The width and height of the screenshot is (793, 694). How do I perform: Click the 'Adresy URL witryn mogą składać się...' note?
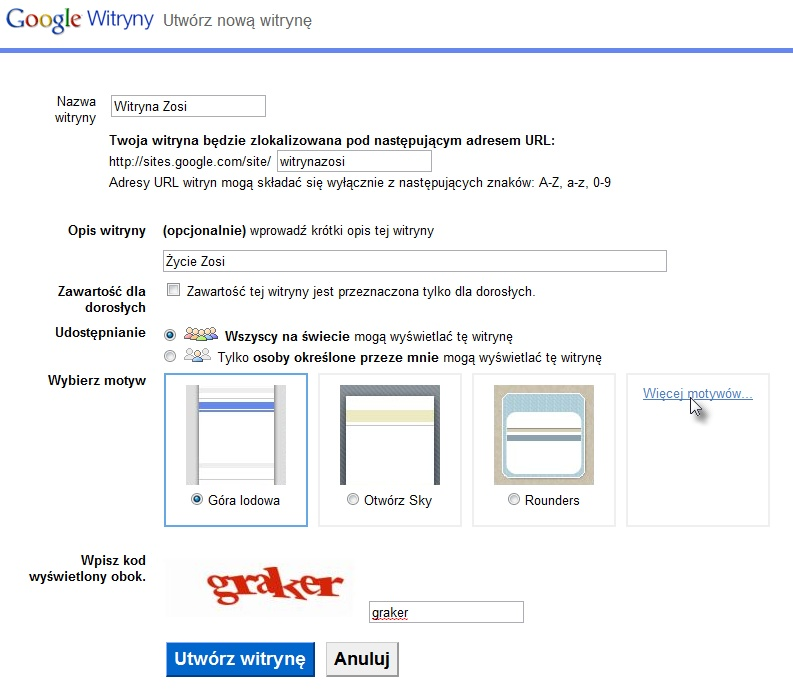point(360,183)
